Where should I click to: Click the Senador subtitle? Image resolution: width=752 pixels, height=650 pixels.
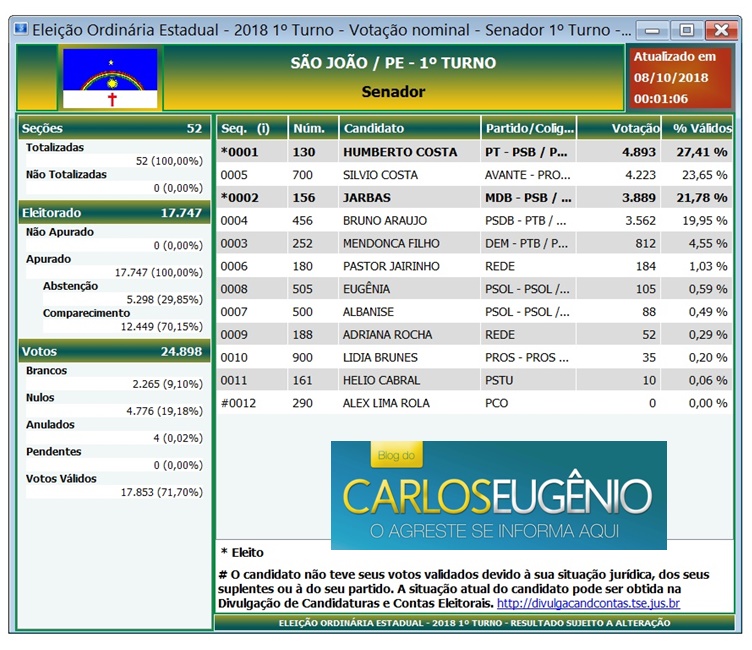(x=393, y=92)
